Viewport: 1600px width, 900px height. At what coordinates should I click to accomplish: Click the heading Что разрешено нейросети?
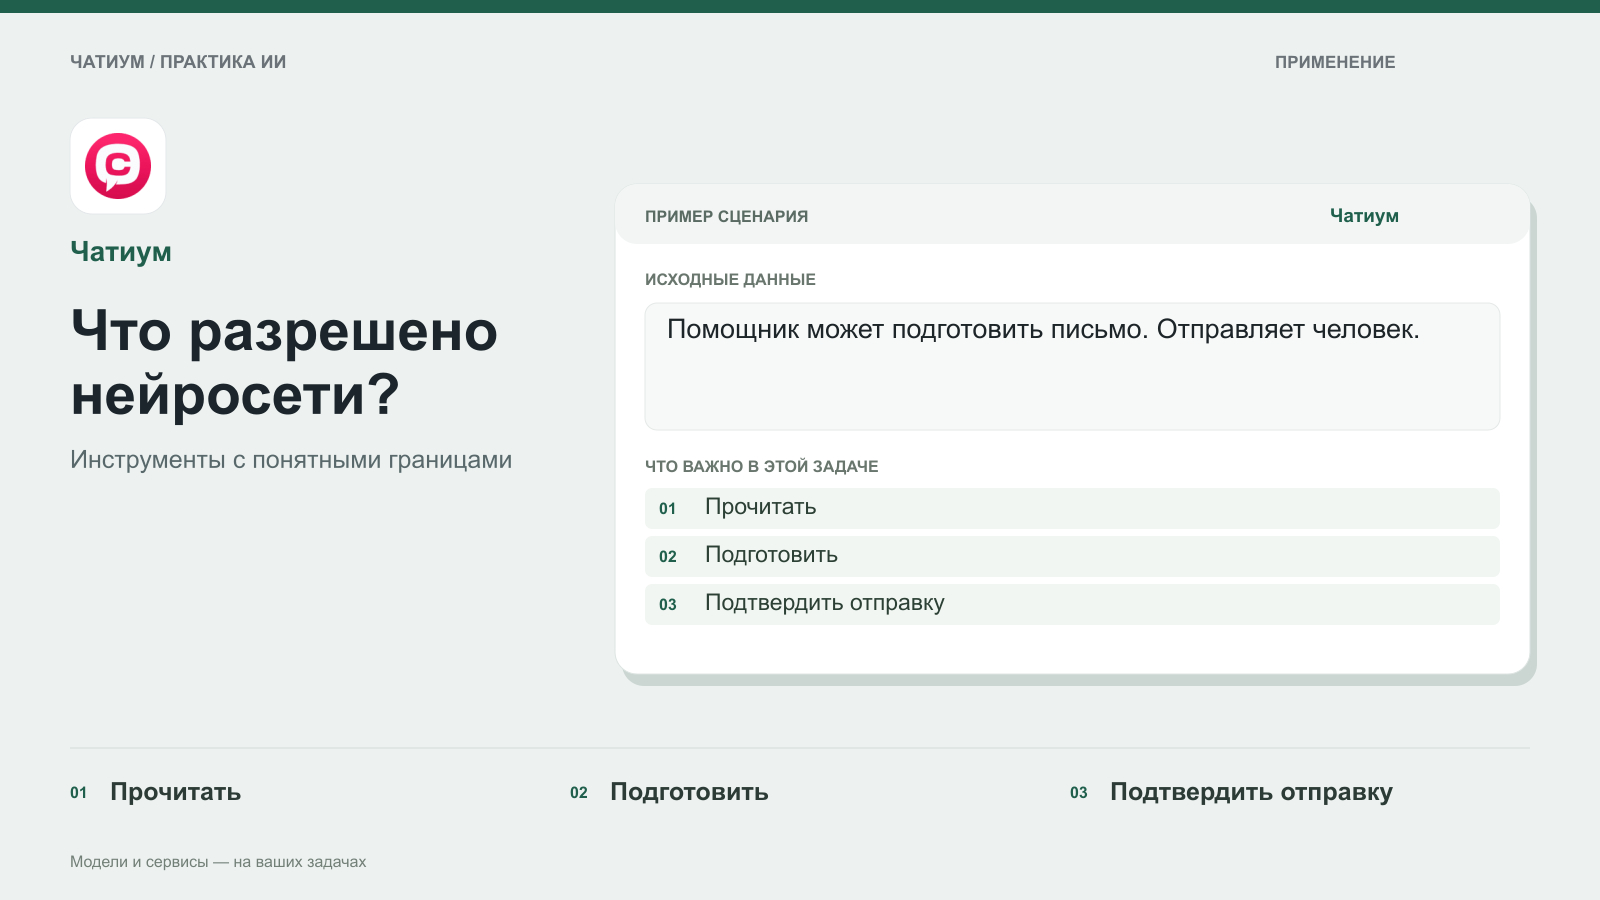285,362
